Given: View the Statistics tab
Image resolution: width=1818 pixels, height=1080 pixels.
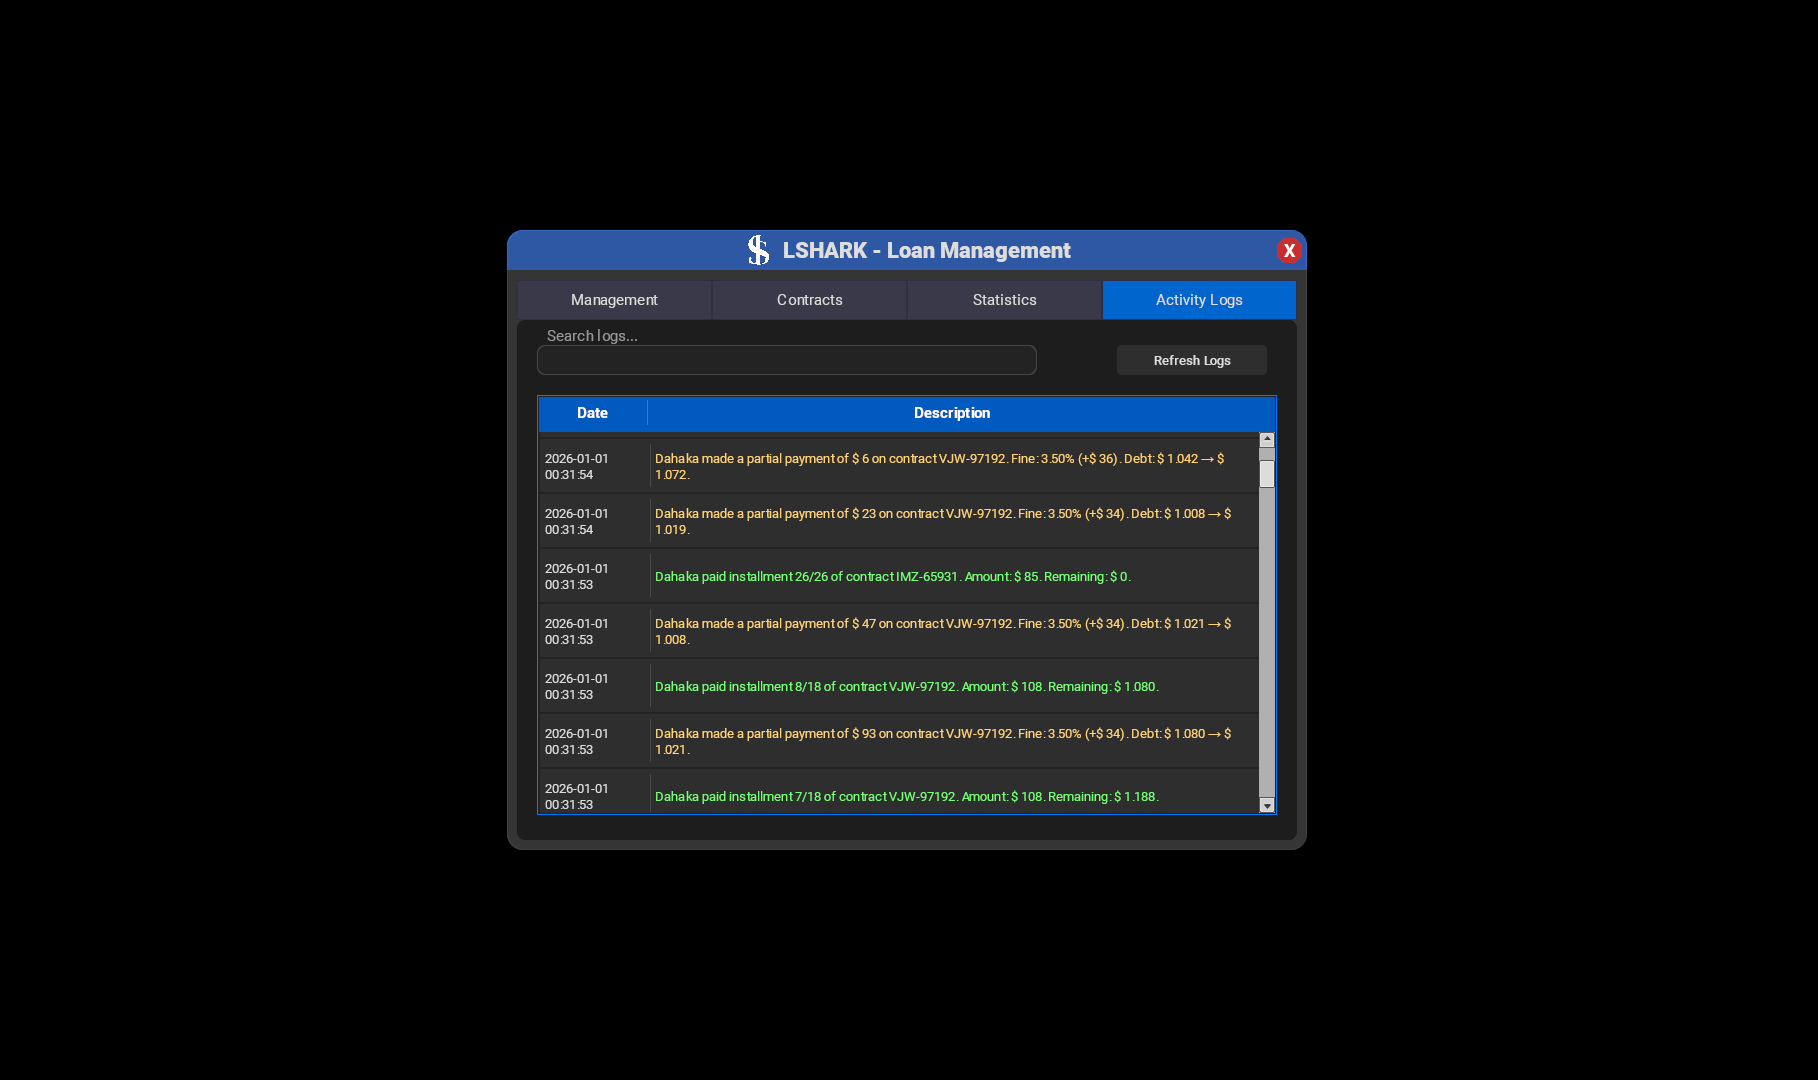Looking at the screenshot, I should (1004, 300).
